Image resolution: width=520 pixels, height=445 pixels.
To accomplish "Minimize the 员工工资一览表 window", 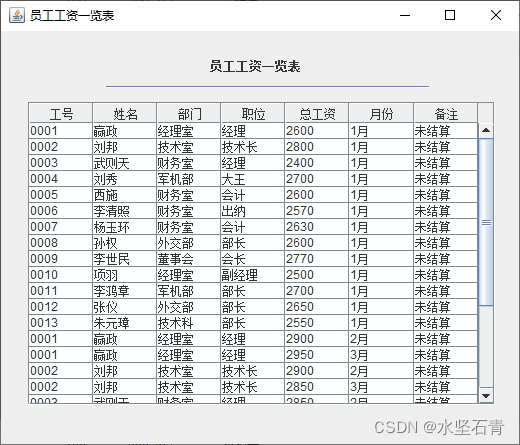I will [x=405, y=15].
